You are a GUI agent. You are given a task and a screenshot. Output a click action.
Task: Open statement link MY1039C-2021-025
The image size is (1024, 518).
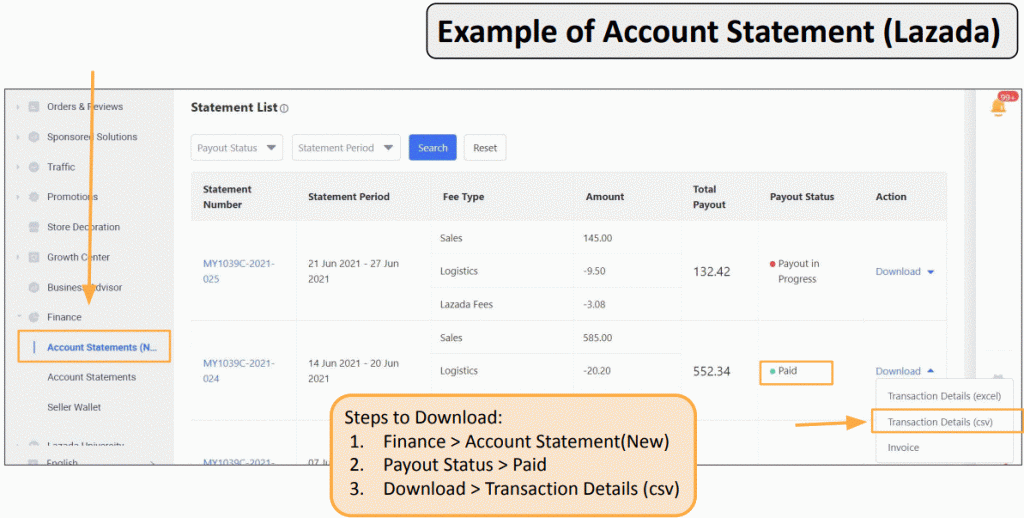coord(239,271)
